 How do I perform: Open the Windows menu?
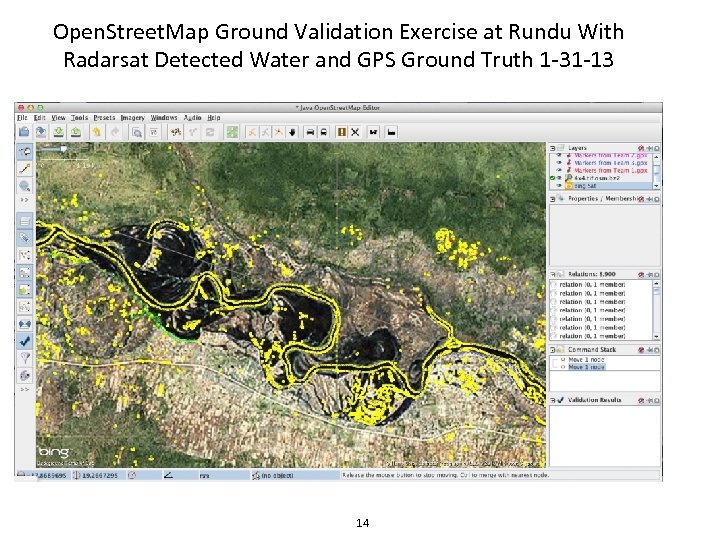point(164,118)
